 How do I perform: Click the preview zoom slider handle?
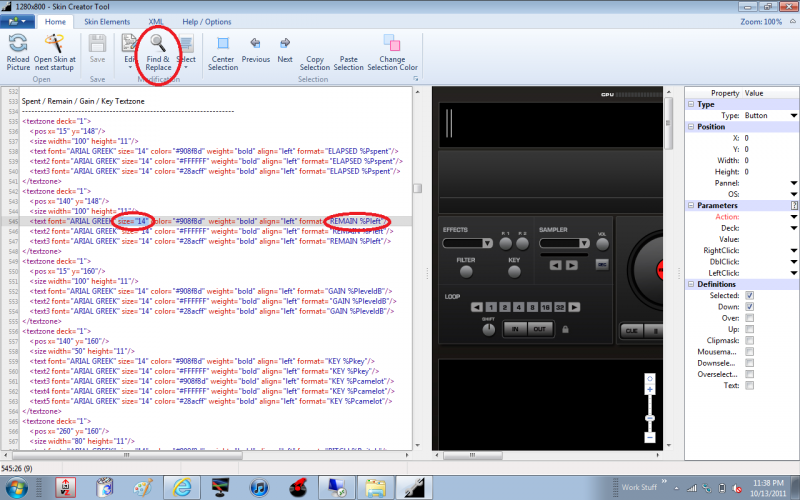point(649,418)
